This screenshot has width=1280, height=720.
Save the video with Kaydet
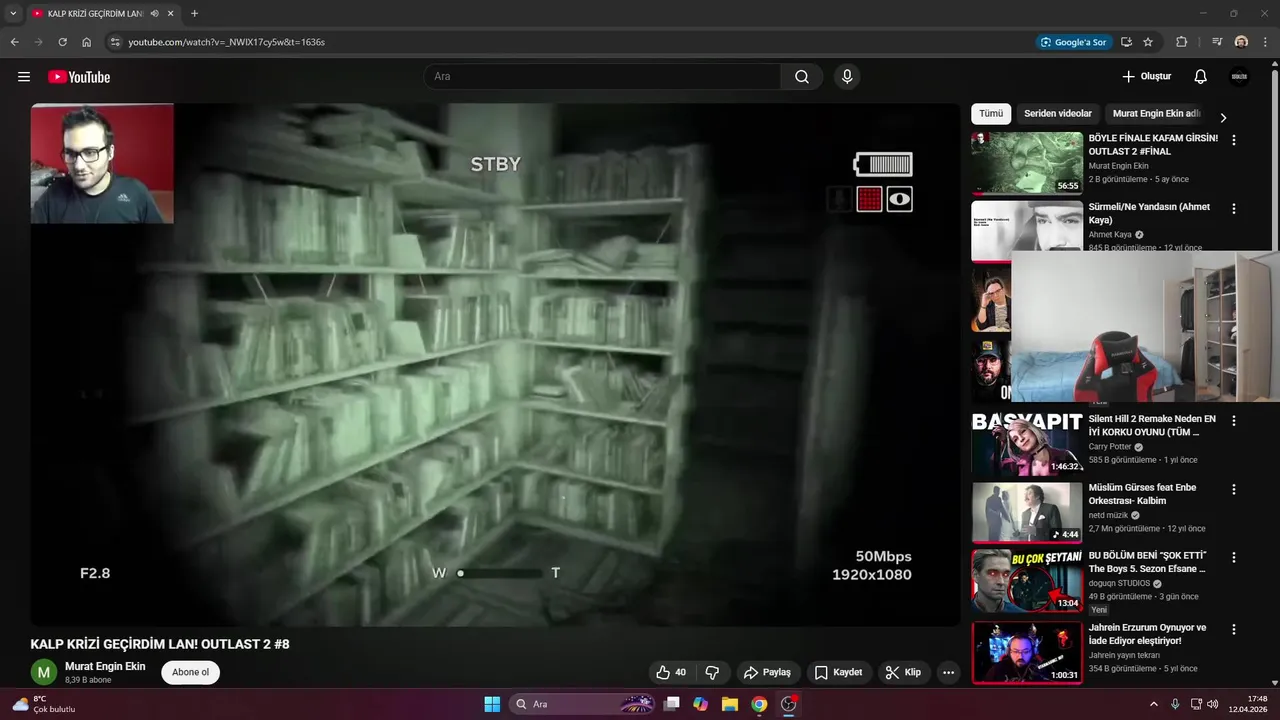(x=838, y=672)
